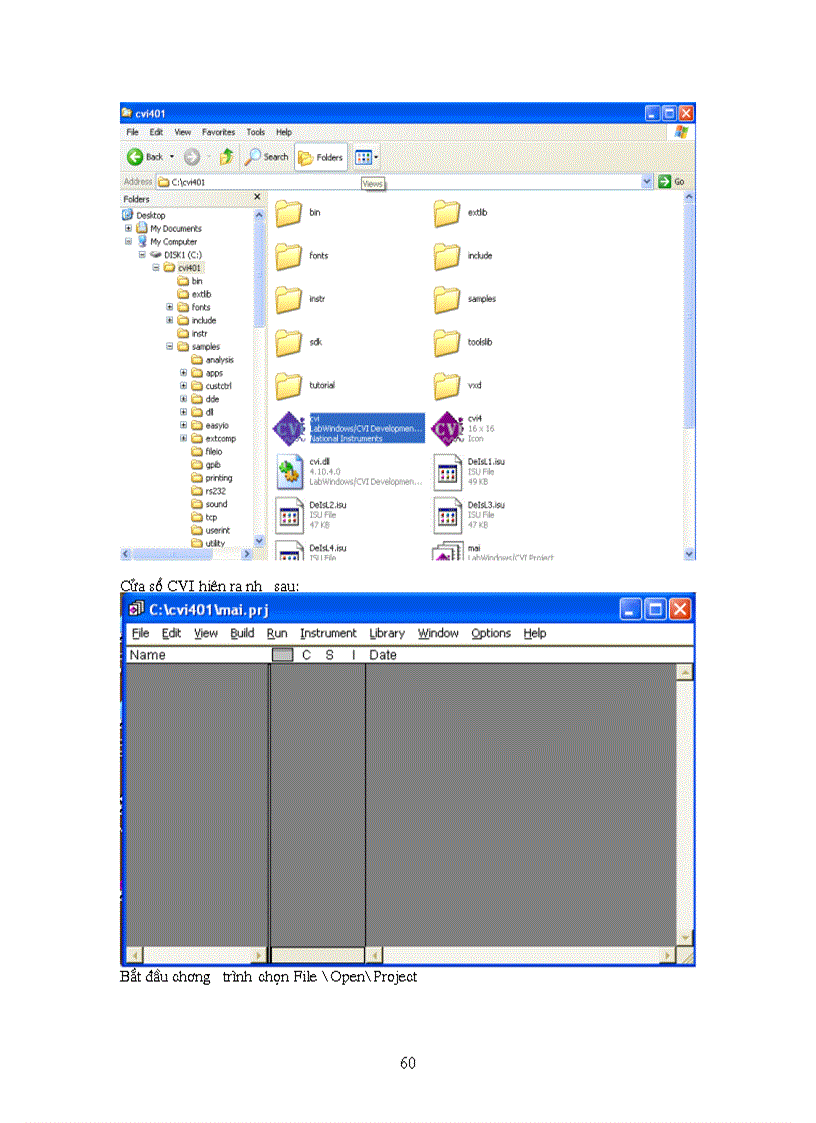Click the green swatch next to Name column
The image size is (816, 1123).
tap(281, 653)
